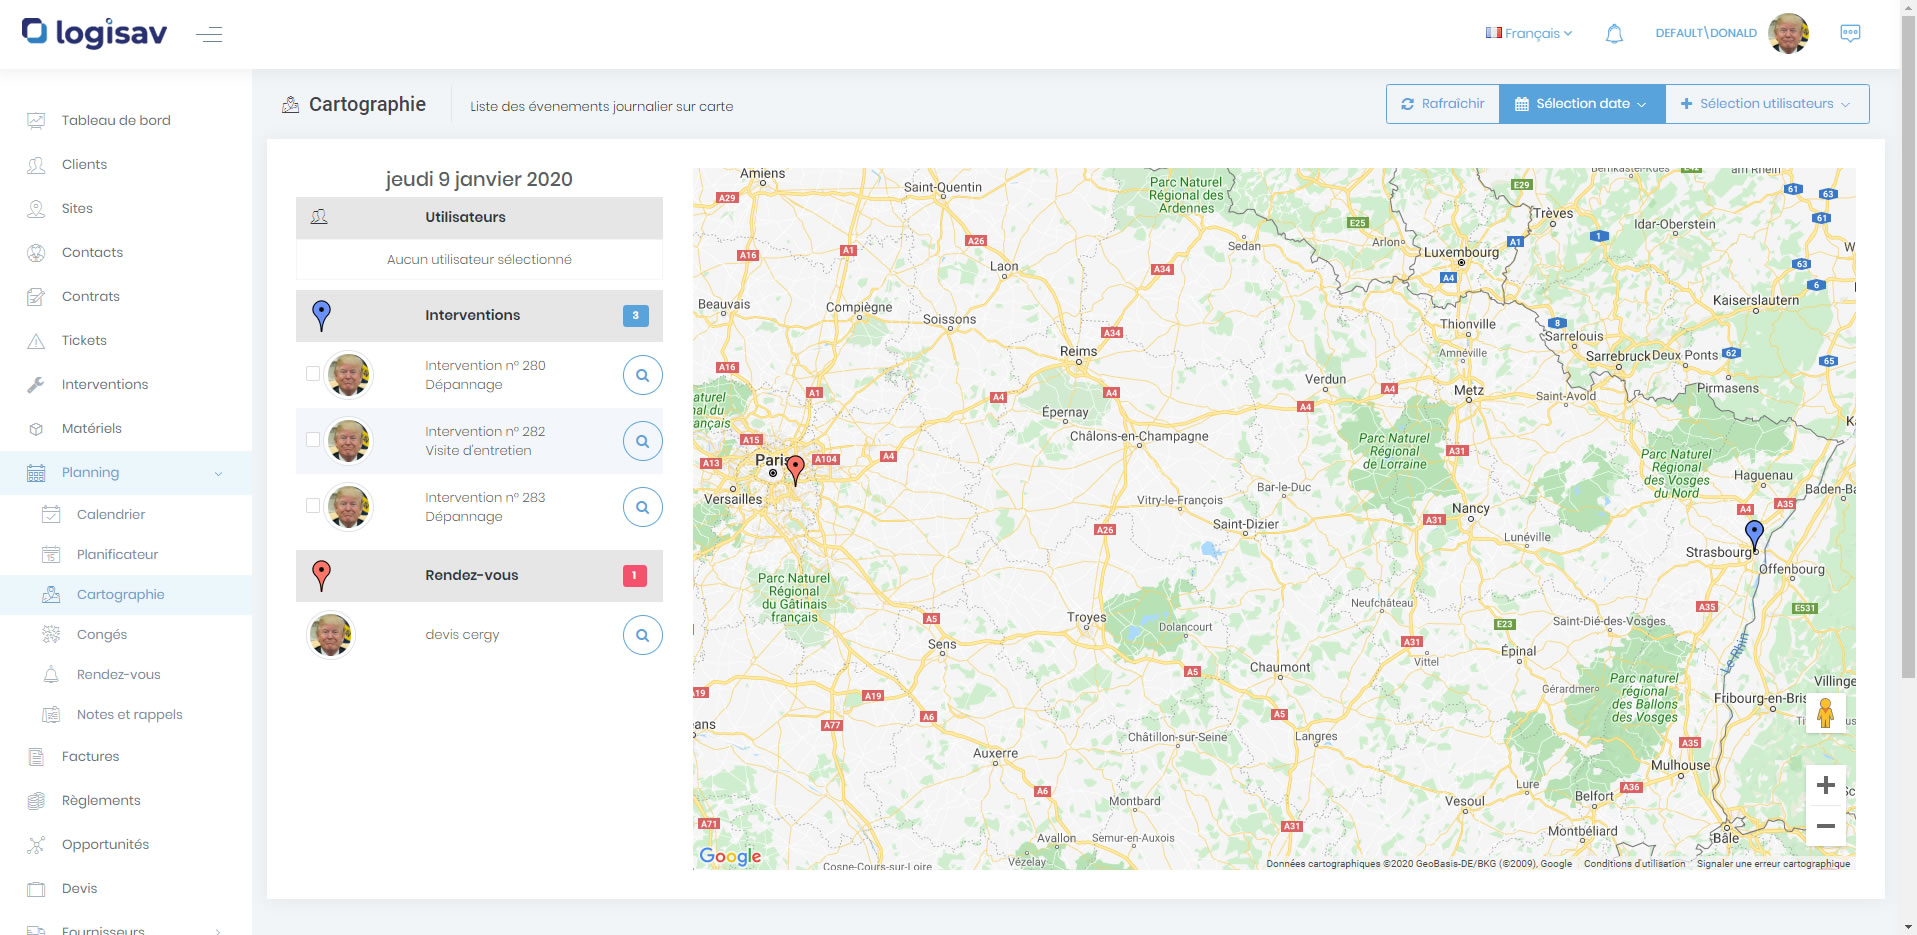Click avatar of devis cergy appointment
This screenshot has width=1917, height=935.
(x=330, y=635)
